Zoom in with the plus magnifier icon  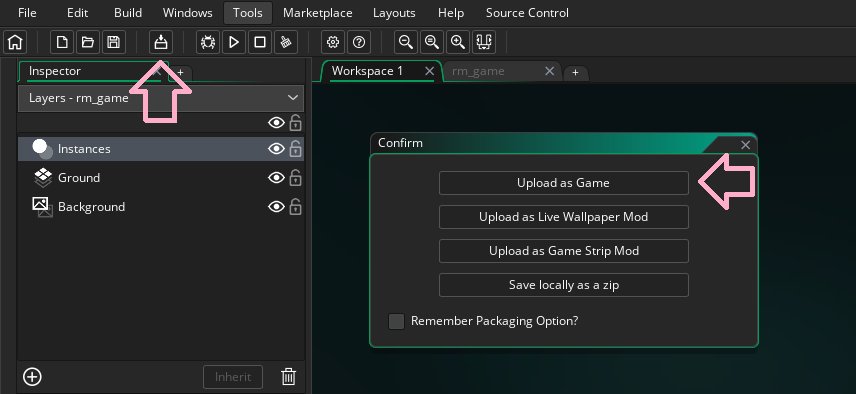pos(458,42)
